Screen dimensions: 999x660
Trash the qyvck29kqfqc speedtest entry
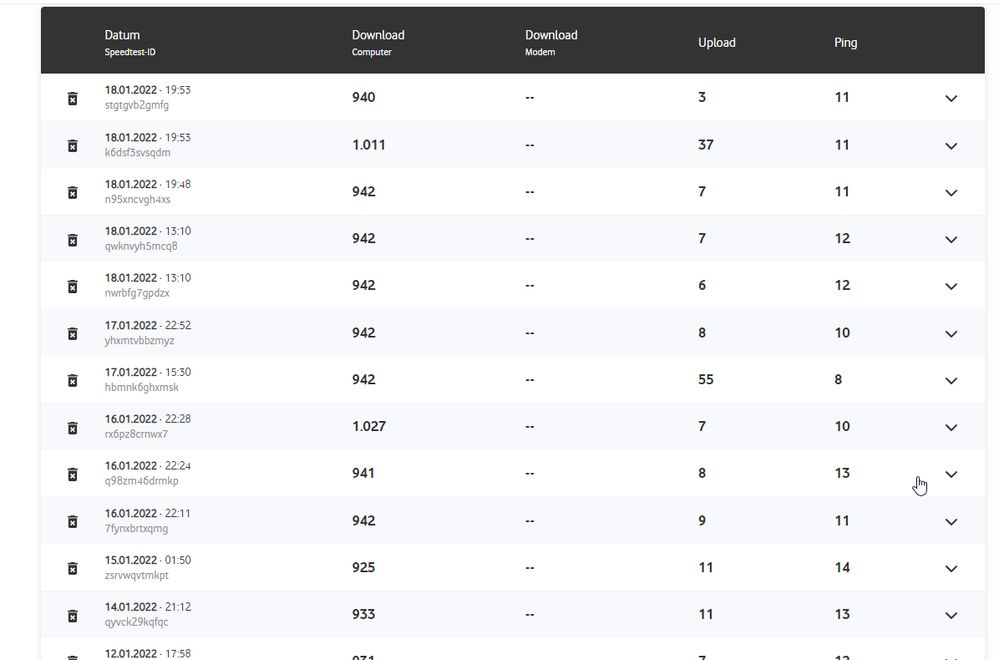(72, 615)
